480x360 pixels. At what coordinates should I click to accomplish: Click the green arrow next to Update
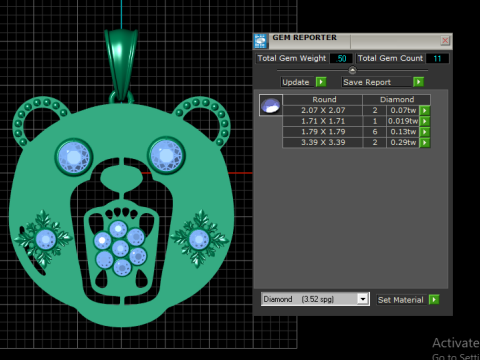click(x=321, y=82)
